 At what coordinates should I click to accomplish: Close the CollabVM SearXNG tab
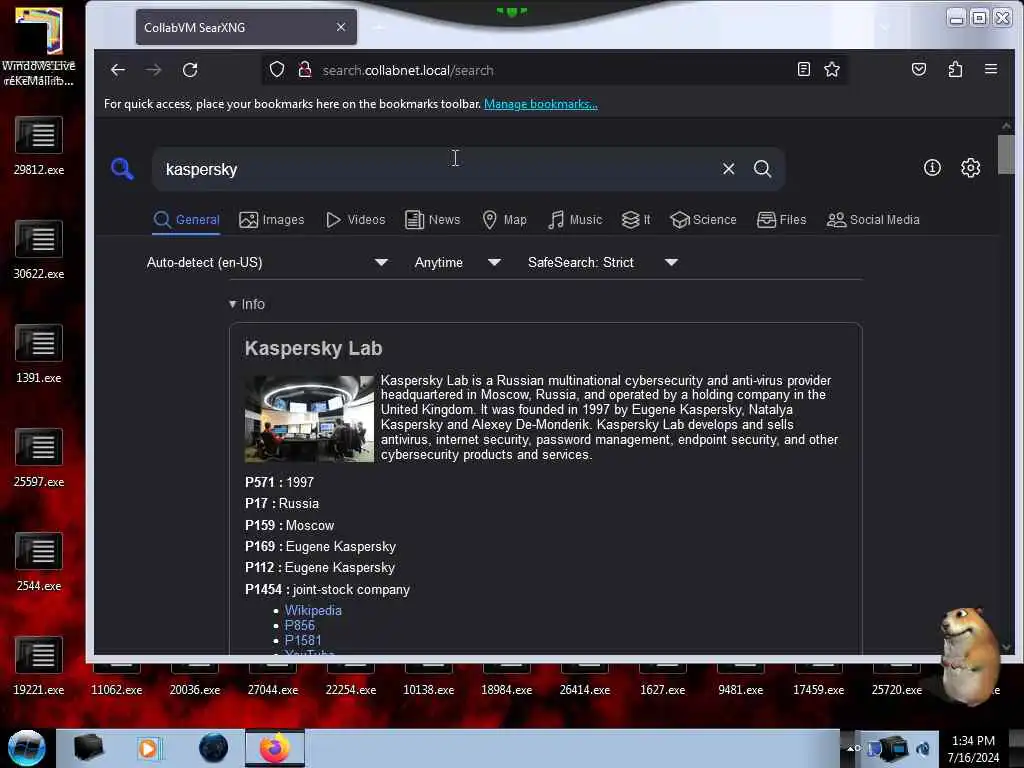[341, 27]
